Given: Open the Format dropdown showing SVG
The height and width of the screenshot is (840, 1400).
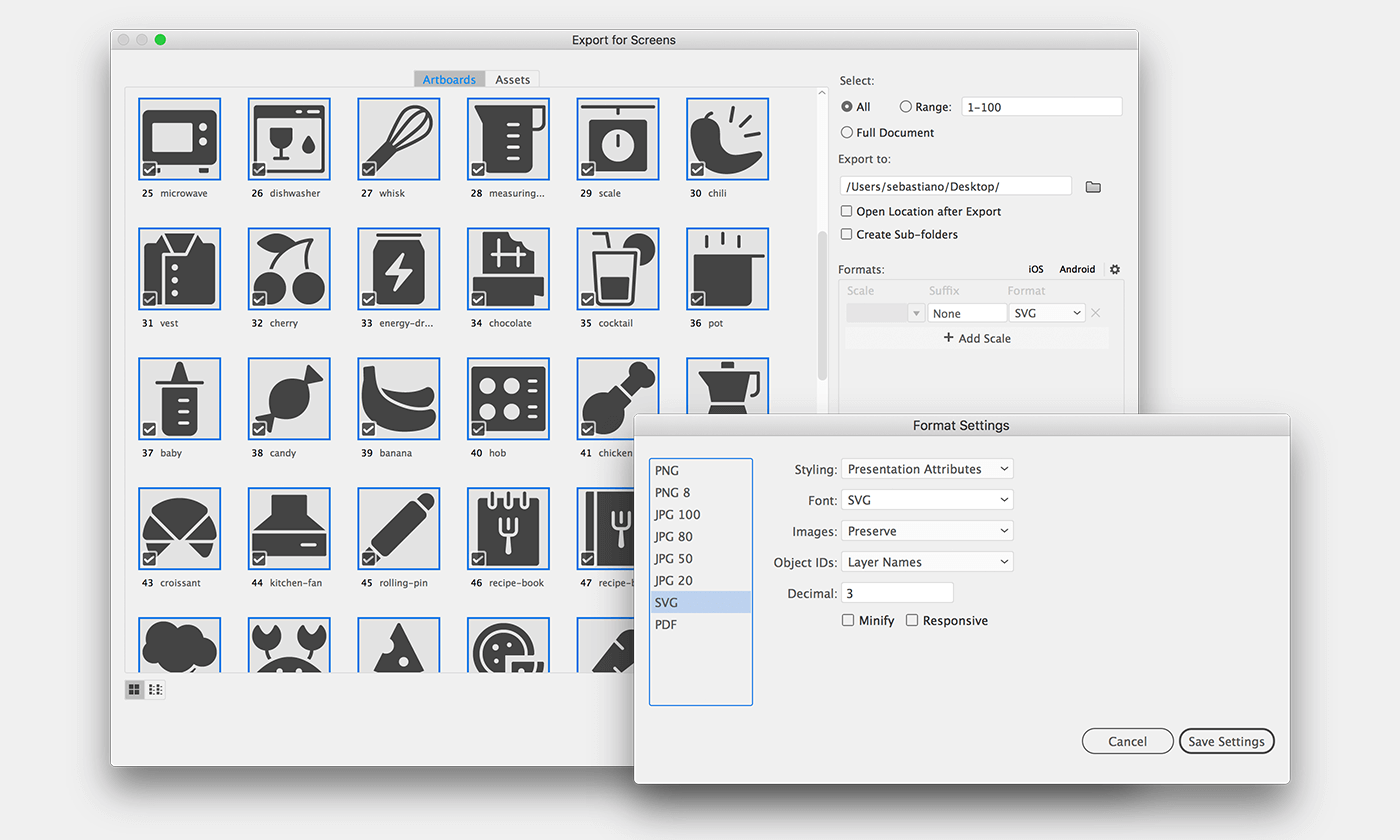Looking at the screenshot, I should 1046,312.
